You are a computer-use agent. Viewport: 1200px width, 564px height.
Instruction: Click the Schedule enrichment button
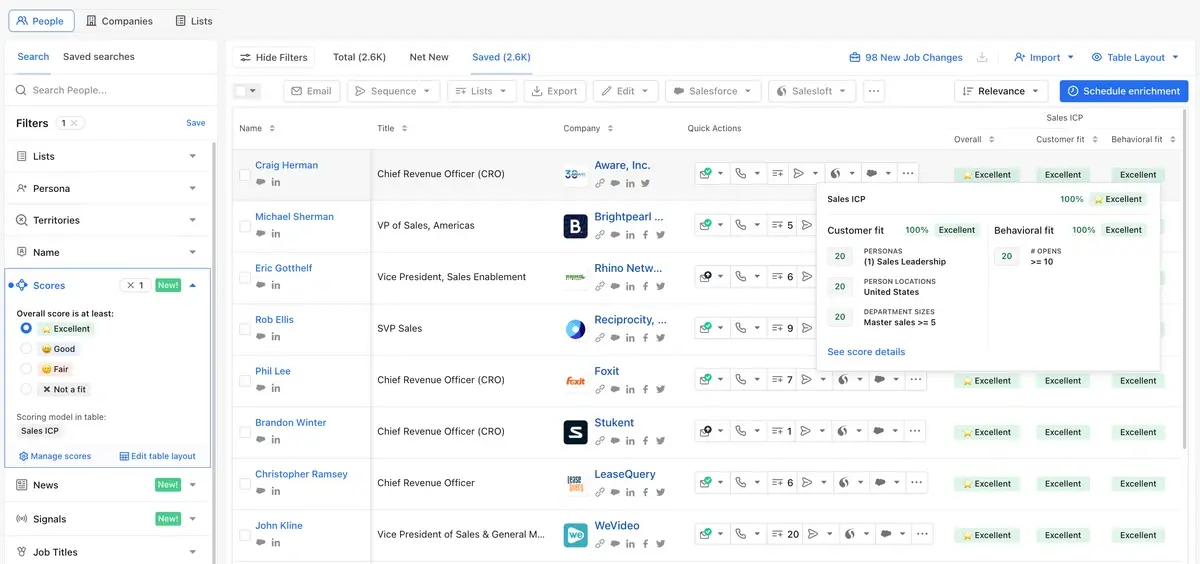coord(1124,91)
